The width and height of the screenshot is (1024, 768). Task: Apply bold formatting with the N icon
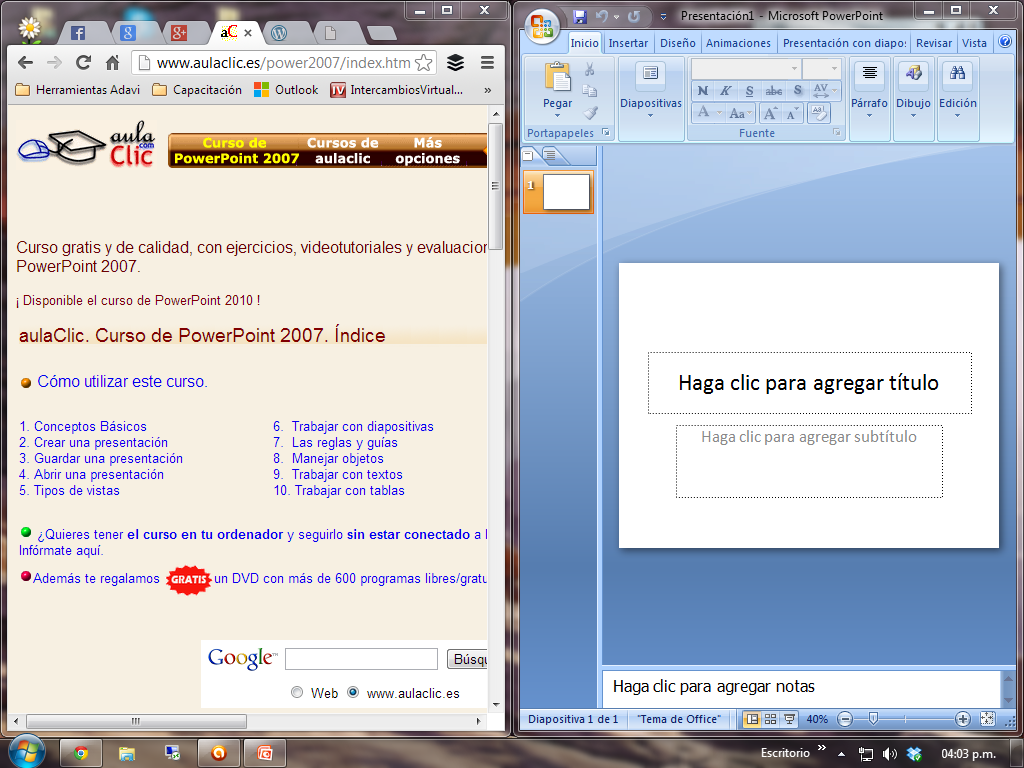tap(703, 91)
